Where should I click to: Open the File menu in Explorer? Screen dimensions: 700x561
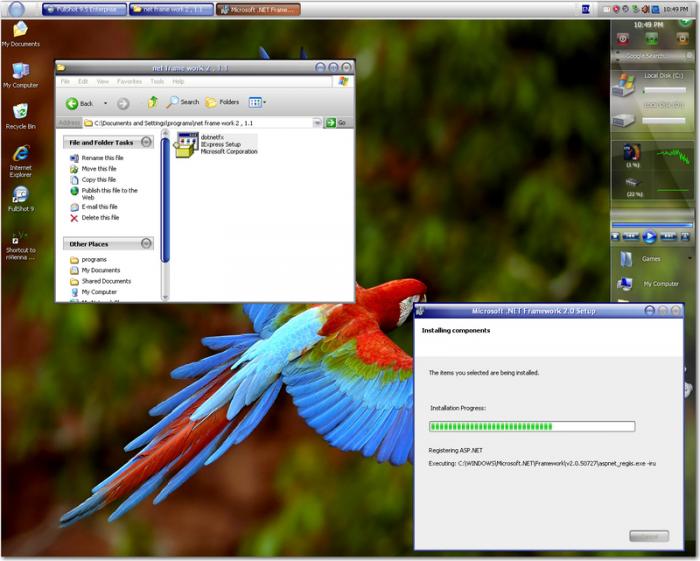point(65,82)
